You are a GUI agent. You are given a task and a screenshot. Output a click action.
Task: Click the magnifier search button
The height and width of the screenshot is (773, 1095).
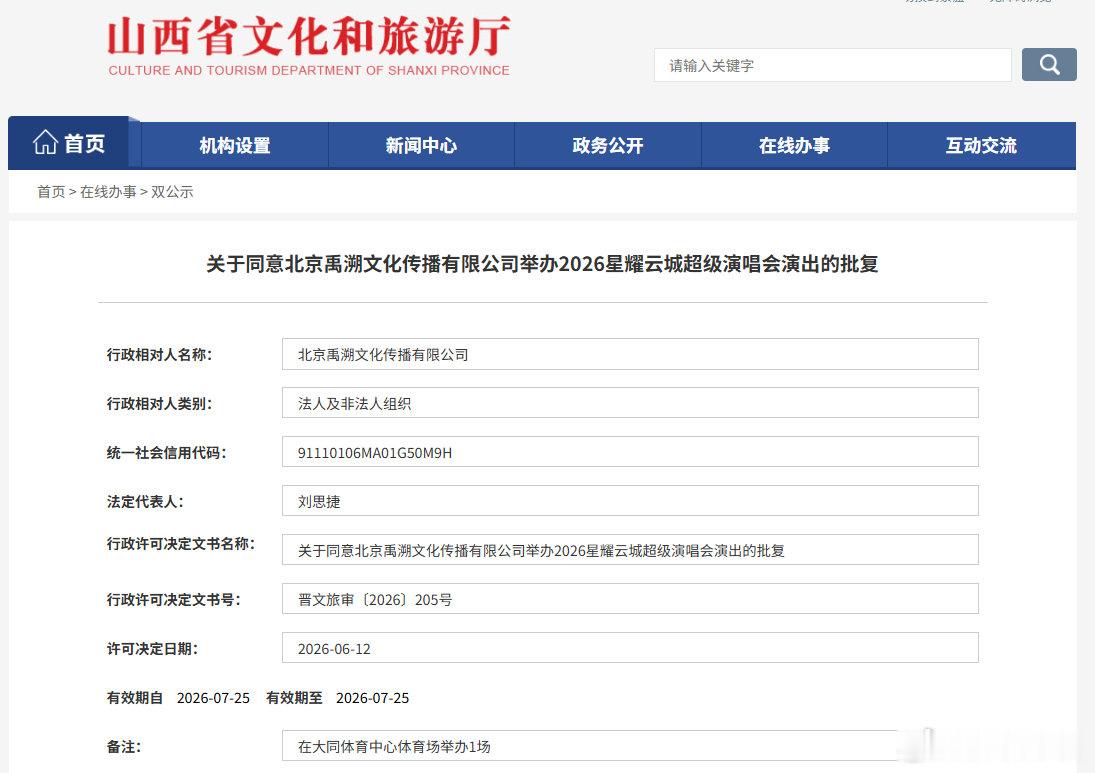click(1049, 65)
